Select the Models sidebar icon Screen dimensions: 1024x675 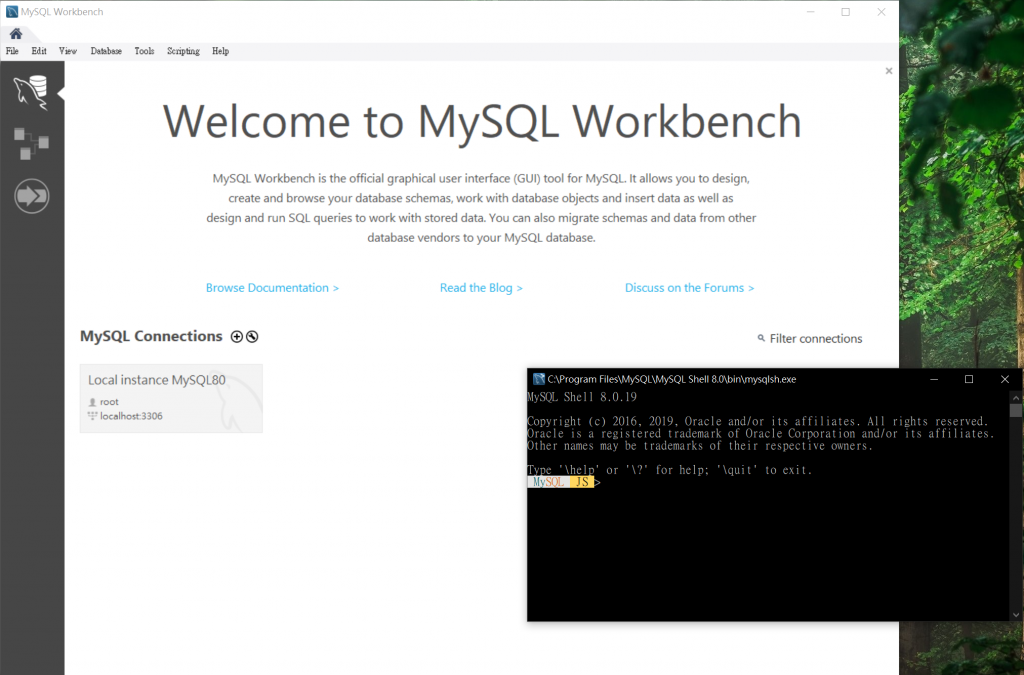(x=31, y=144)
